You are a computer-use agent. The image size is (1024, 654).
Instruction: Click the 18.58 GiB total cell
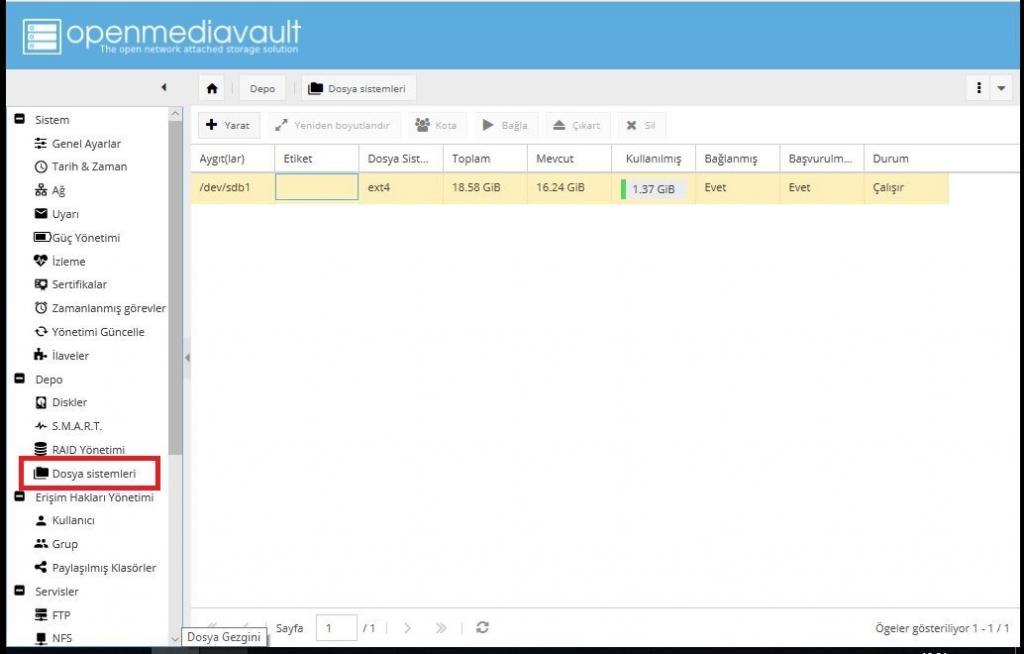coord(485,188)
